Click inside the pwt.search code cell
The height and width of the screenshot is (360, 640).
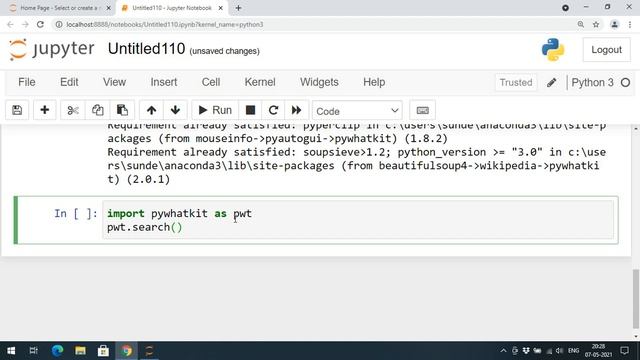[358, 220]
